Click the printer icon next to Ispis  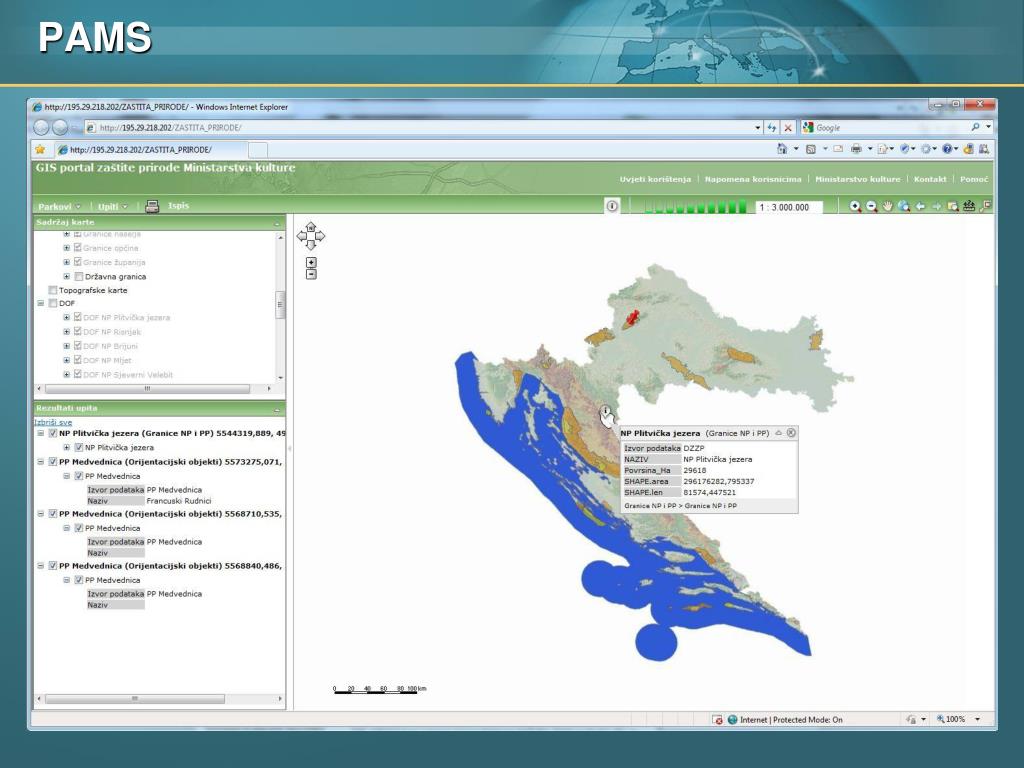pos(152,206)
